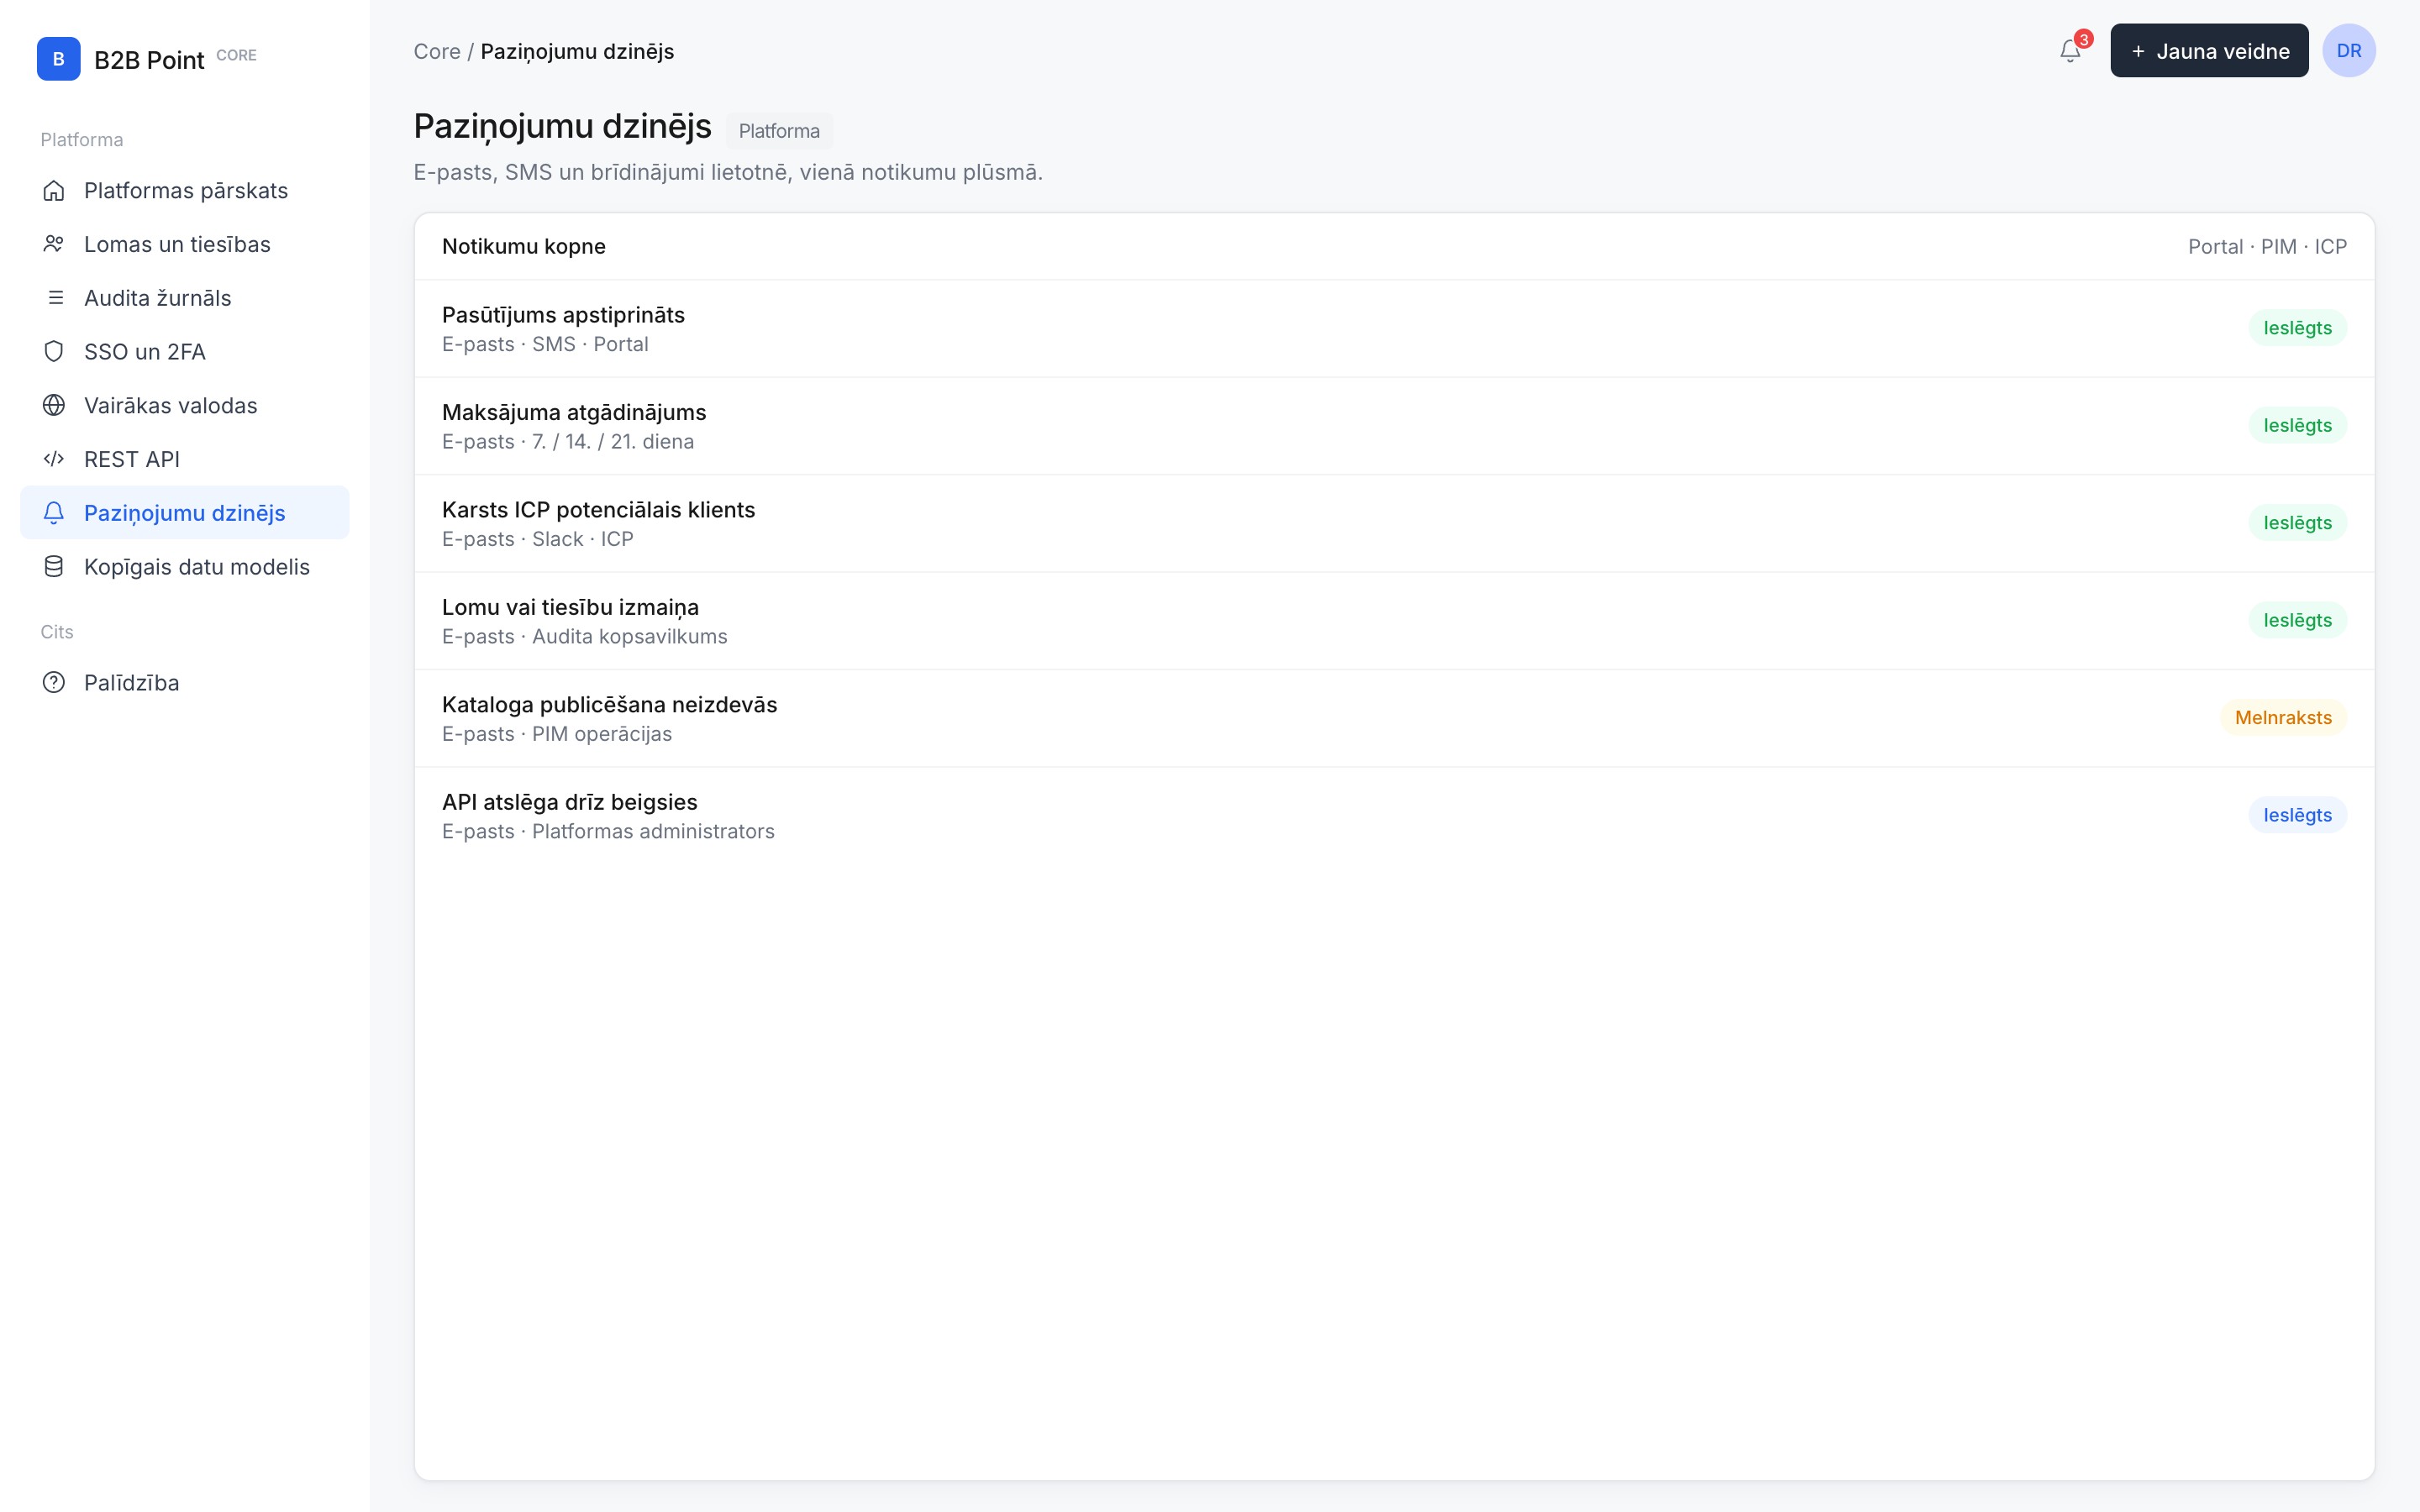Image resolution: width=2420 pixels, height=1512 pixels.
Task: Click the bell icon beside Paziņojumu dzinējs in sidebar
Action: pyautogui.click(x=54, y=513)
